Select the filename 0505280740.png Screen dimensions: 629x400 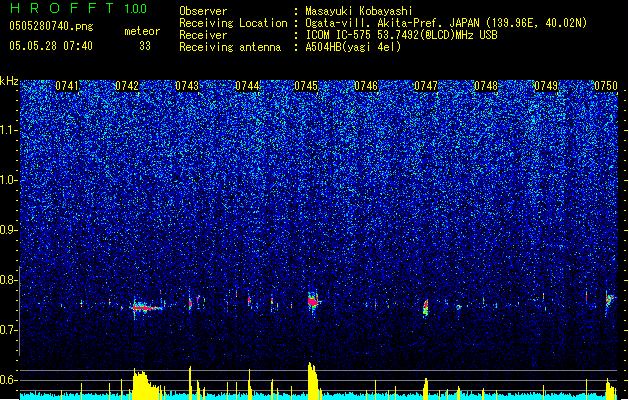tap(51, 27)
